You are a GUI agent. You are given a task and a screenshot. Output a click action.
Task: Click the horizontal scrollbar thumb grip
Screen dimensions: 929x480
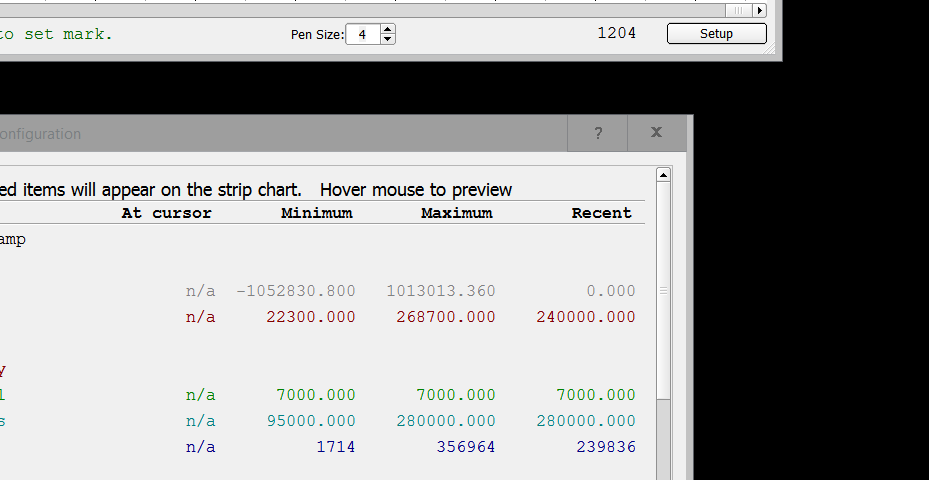tap(738, 10)
